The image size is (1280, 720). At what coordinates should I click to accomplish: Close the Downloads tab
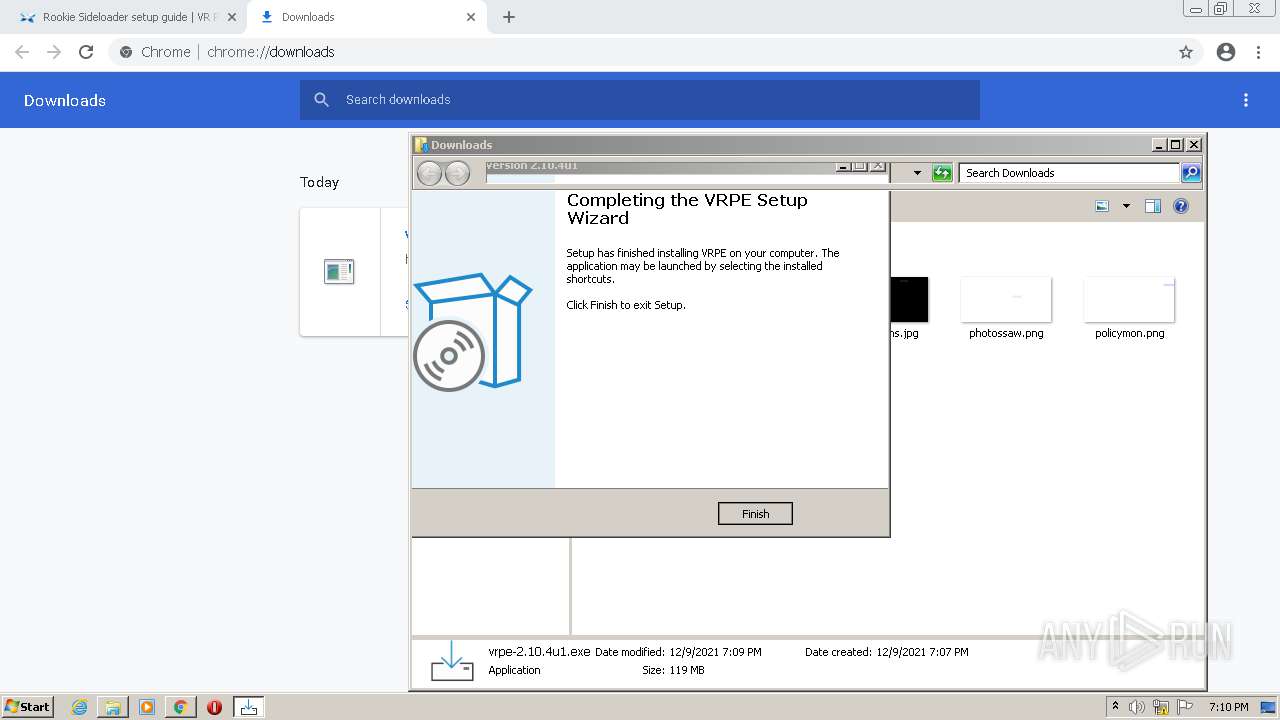point(471,17)
